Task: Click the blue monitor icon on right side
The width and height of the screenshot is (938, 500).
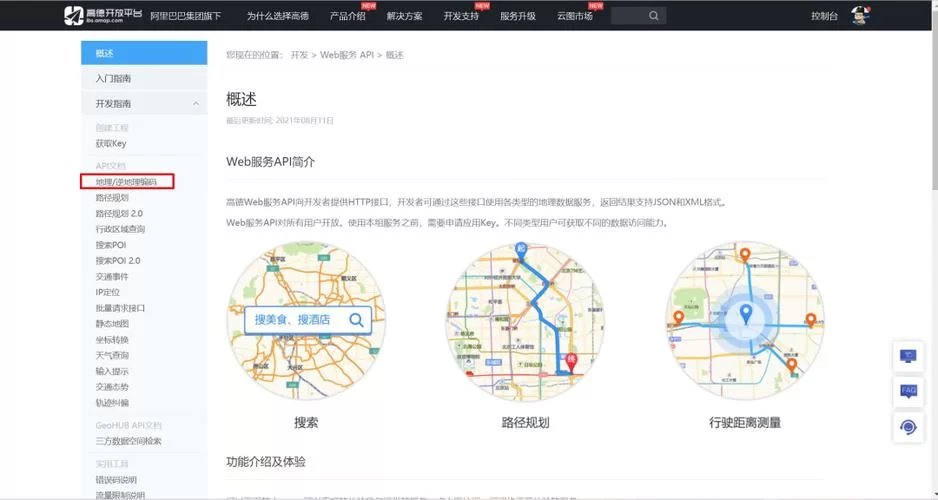Action: pyautogui.click(x=908, y=356)
